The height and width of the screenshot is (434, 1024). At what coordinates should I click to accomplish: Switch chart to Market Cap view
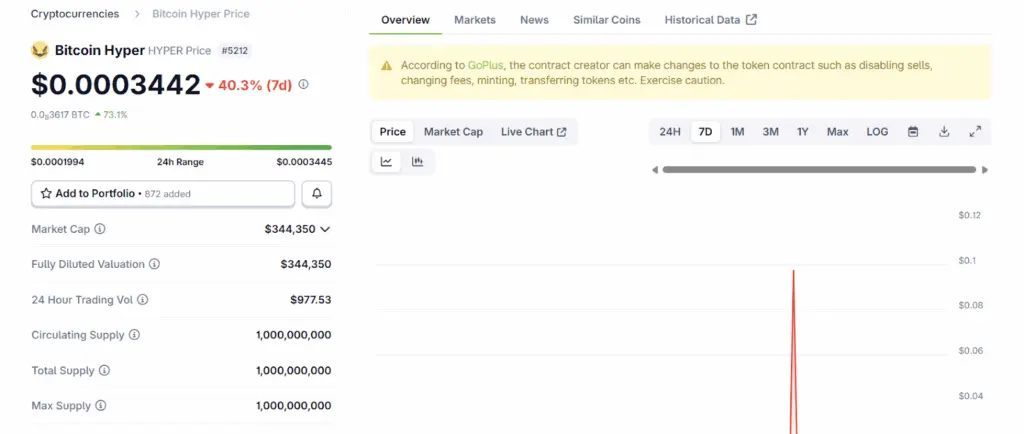tap(453, 132)
